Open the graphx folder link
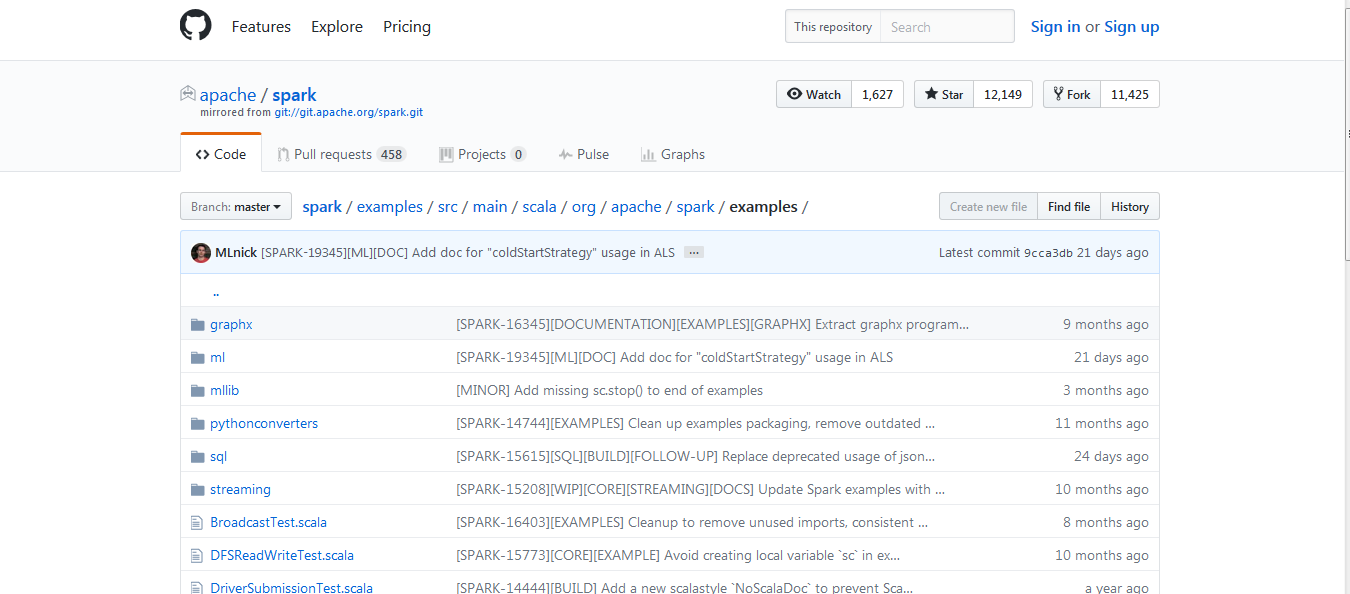The width and height of the screenshot is (1350, 594). 231,324
